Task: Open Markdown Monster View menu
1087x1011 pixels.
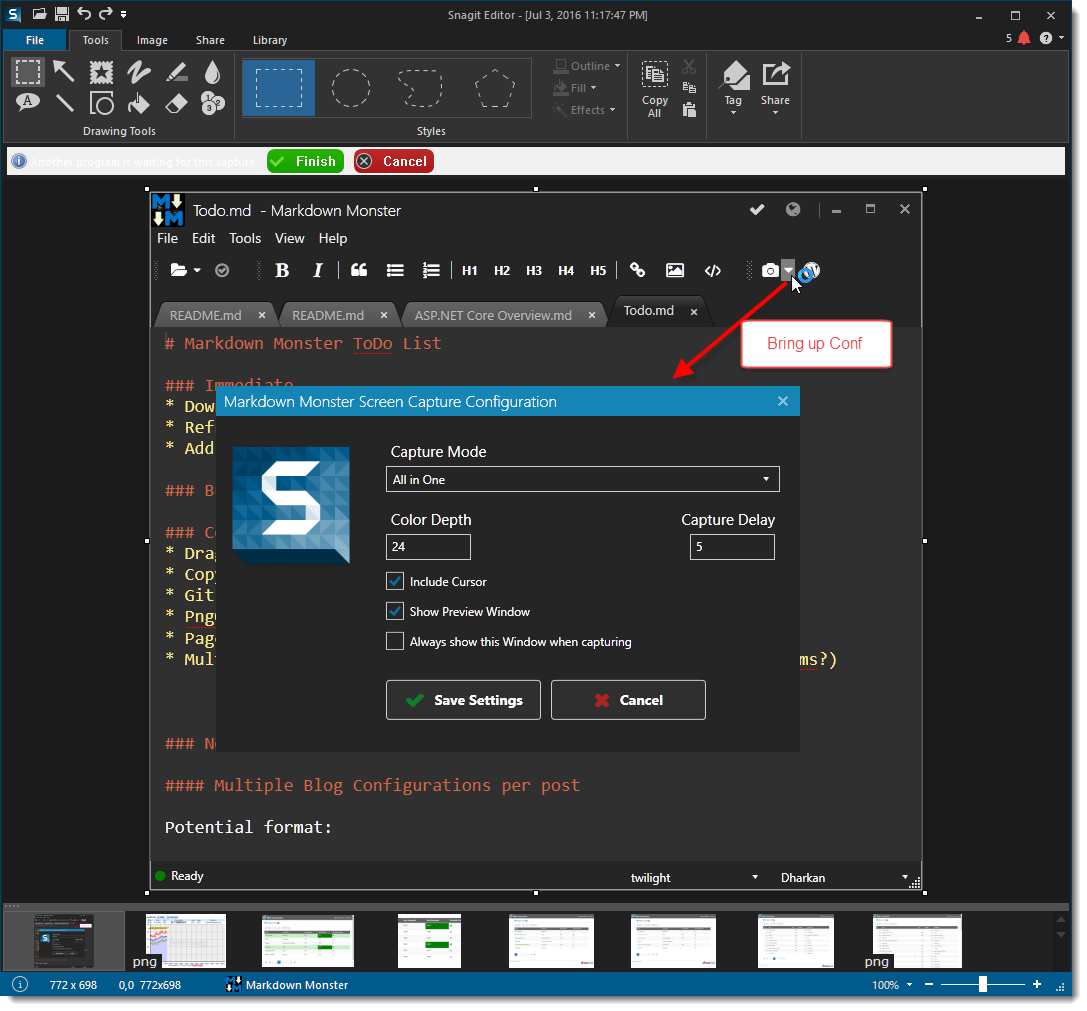Action: [x=289, y=238]
